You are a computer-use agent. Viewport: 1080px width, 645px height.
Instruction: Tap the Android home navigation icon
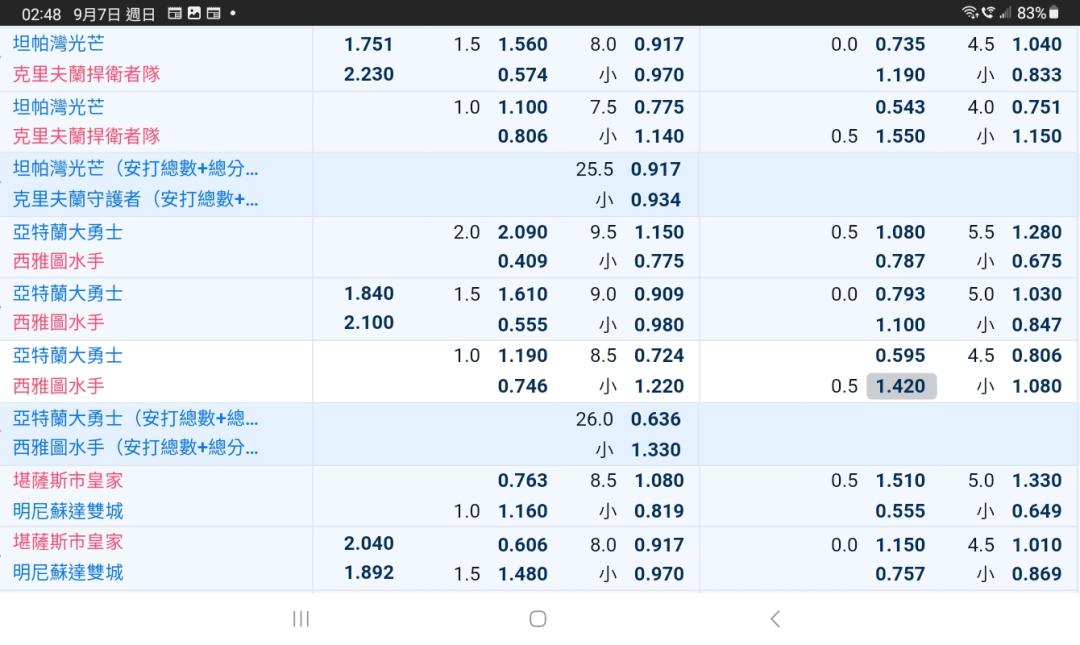point(538,619)
